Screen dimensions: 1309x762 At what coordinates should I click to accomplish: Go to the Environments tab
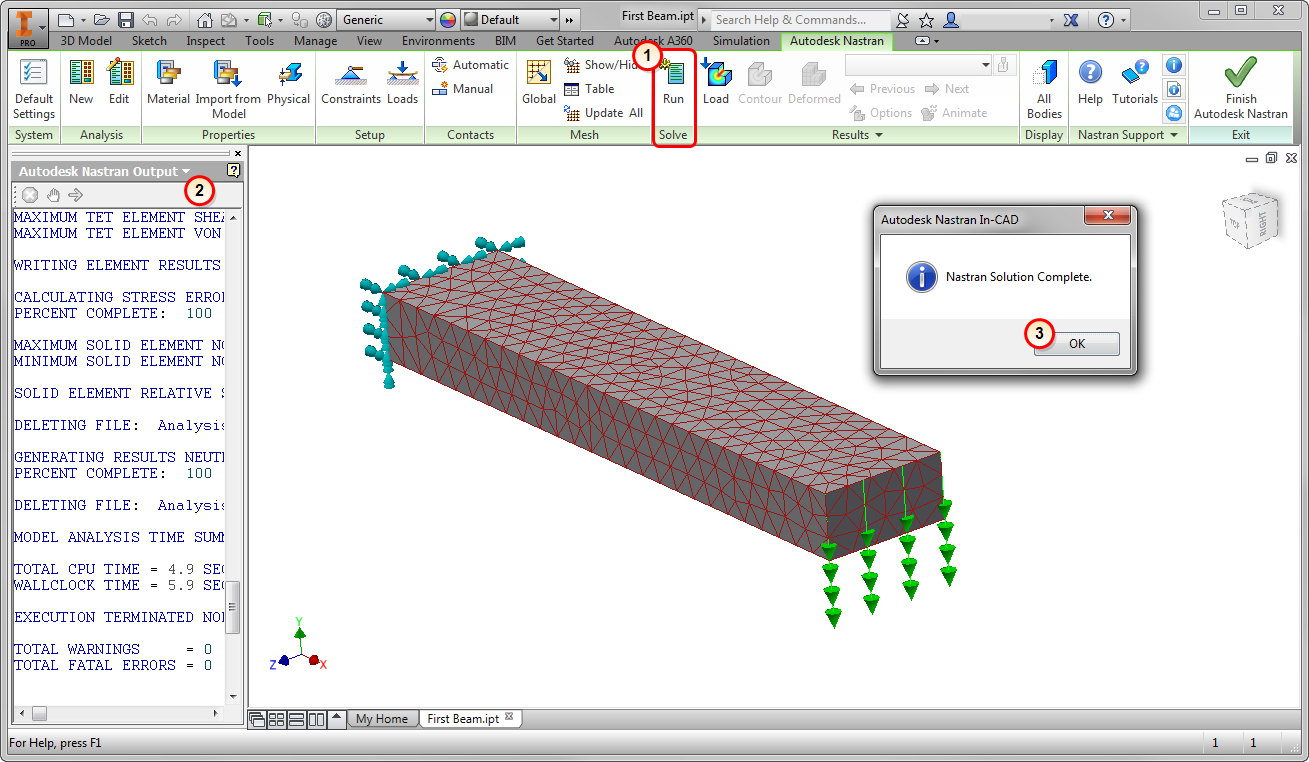pos(438,41)
